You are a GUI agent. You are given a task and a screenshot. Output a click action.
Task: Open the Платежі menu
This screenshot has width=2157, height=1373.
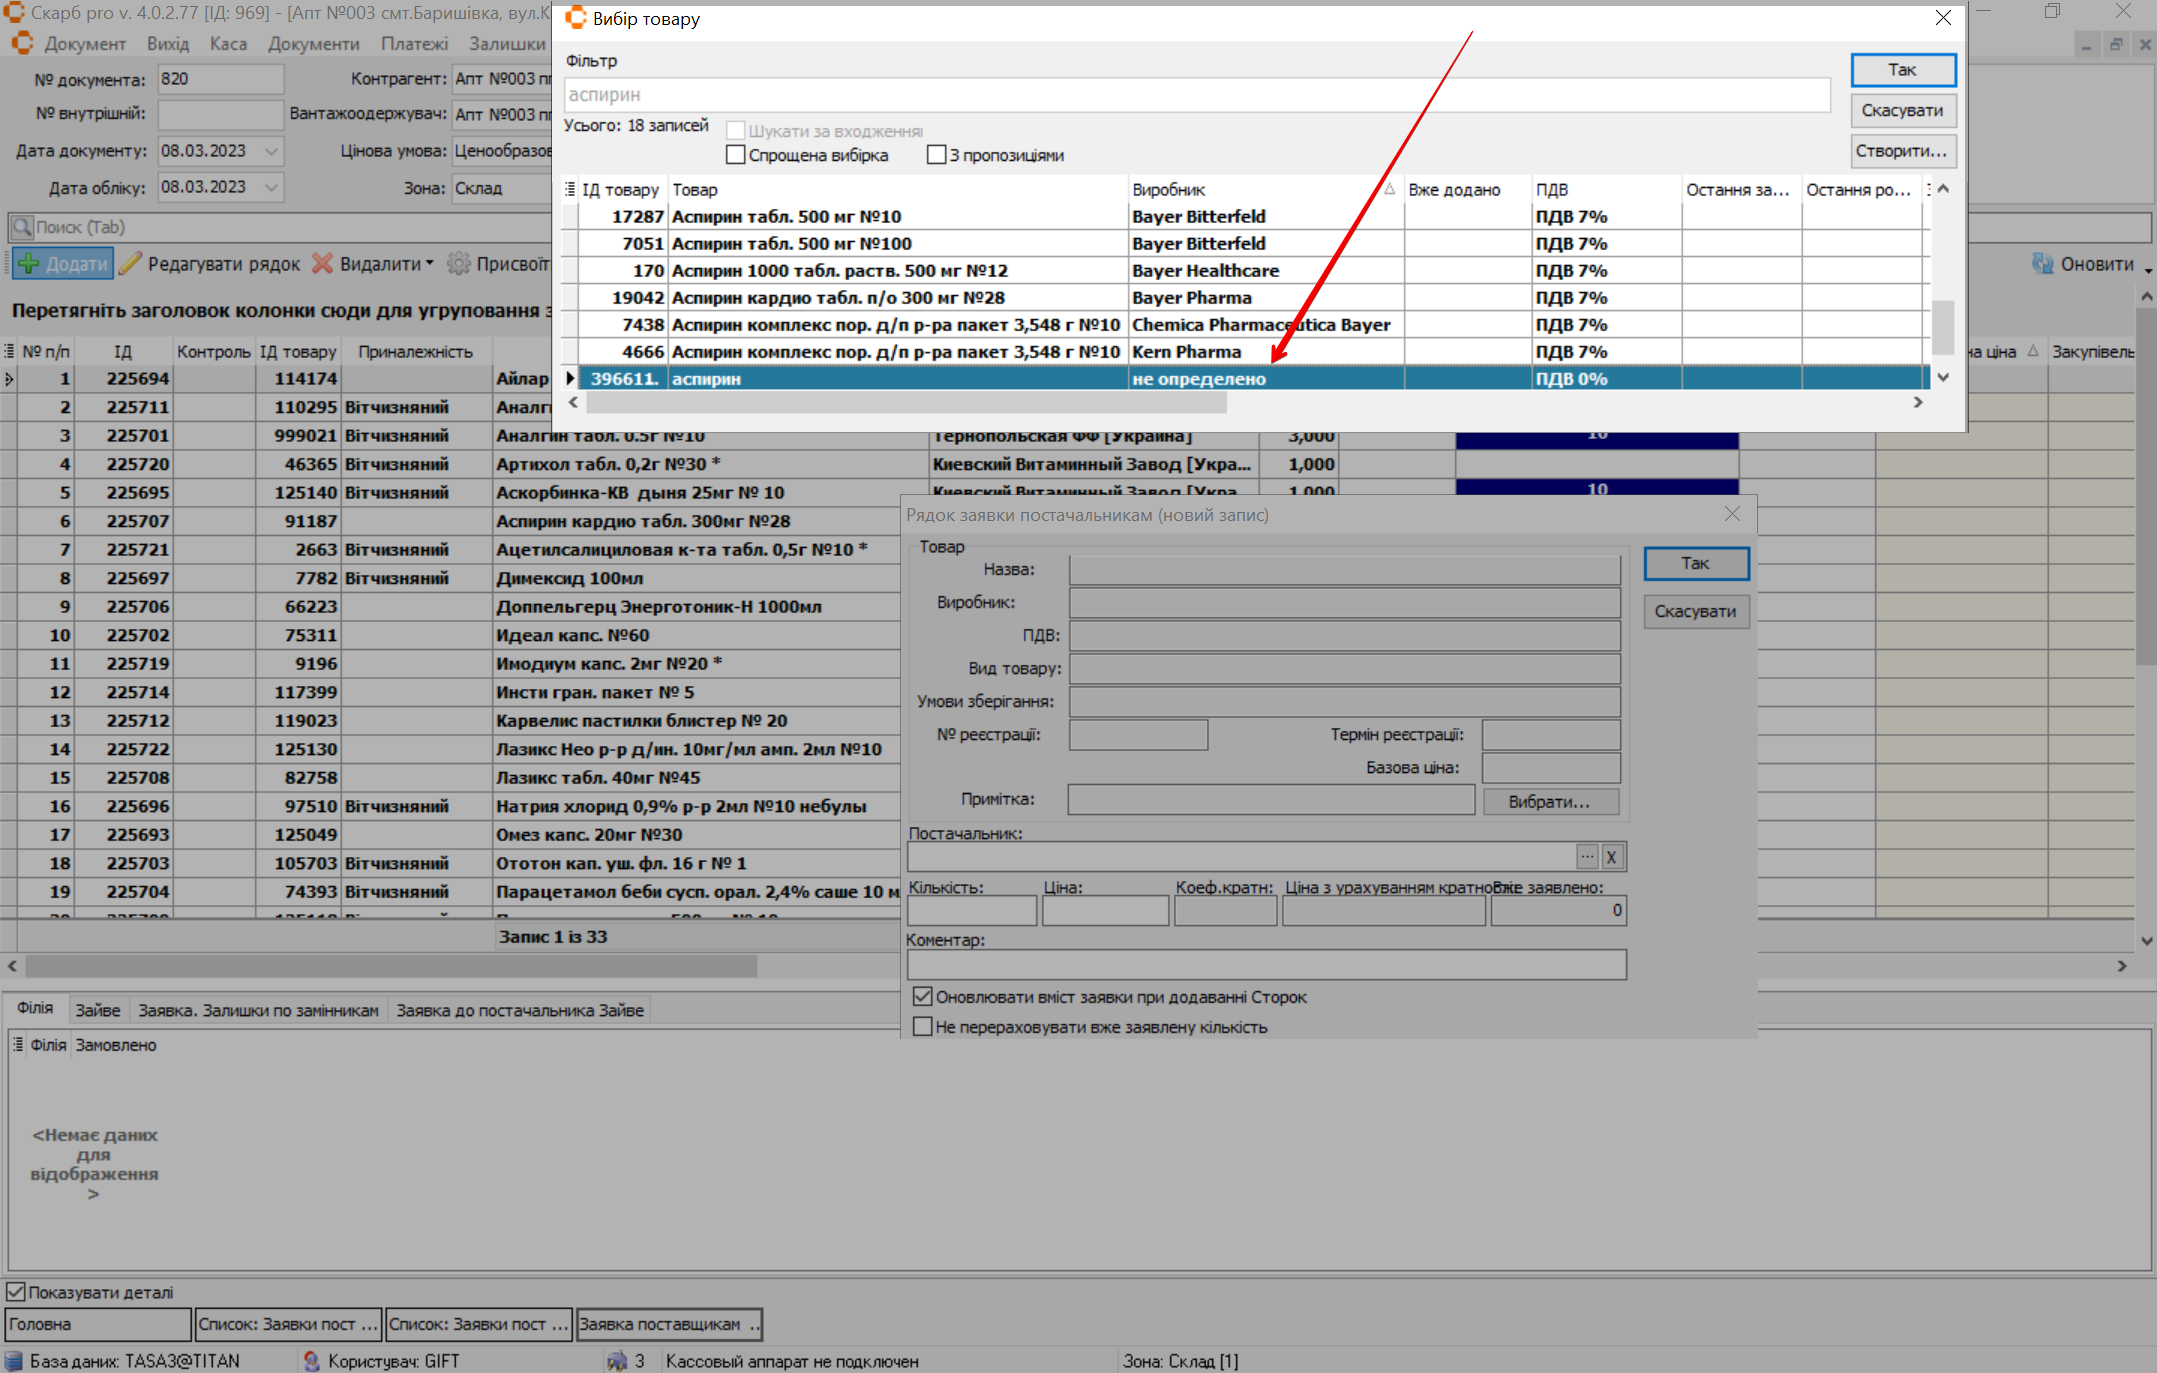click(x=414, y=44)
